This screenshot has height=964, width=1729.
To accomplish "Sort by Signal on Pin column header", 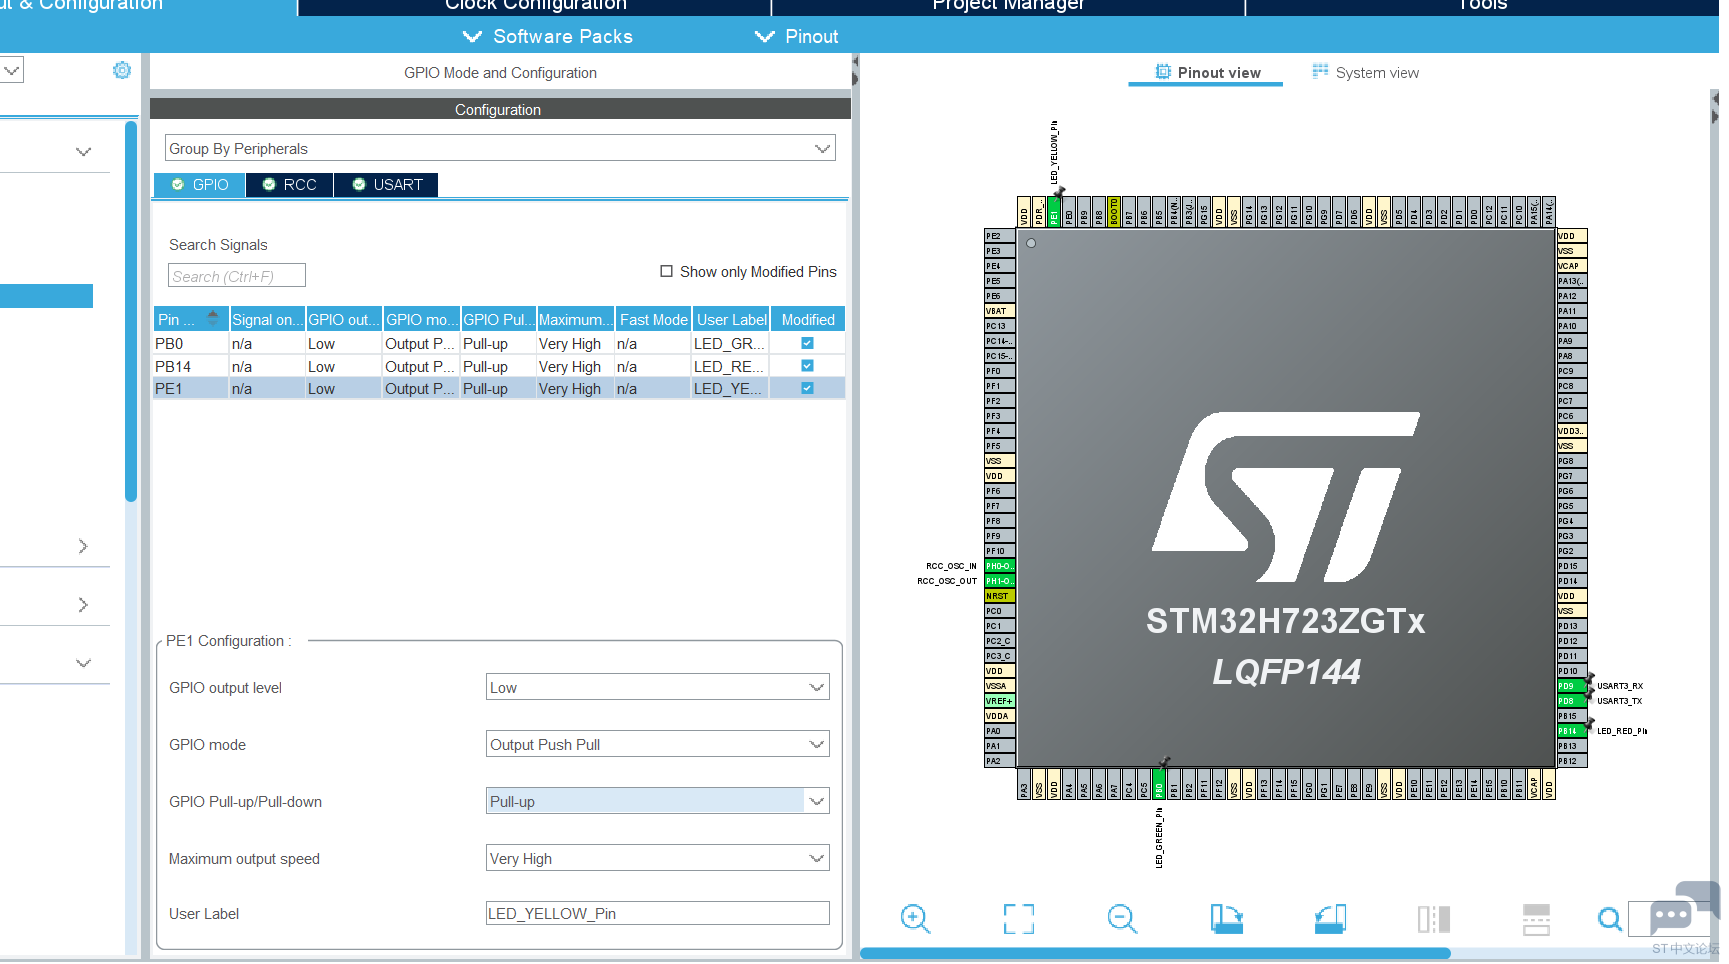I will click(267, 319).
